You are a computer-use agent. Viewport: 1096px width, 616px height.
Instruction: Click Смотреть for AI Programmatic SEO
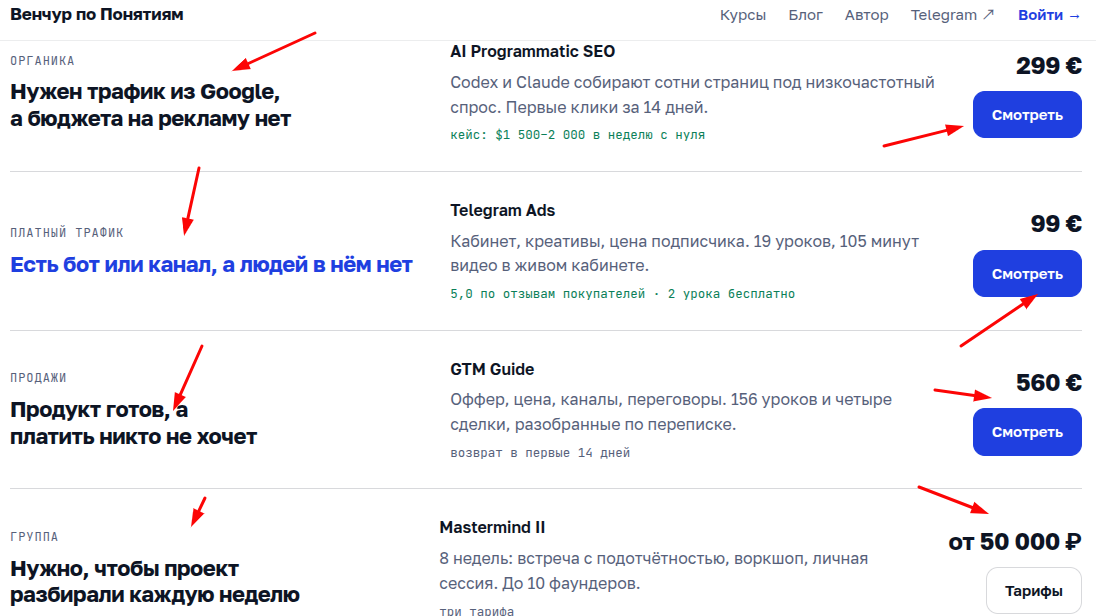coord(1027,115)
